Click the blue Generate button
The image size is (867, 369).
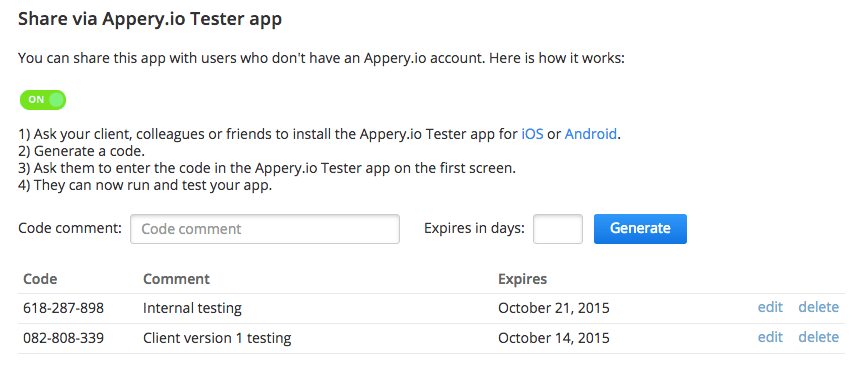click(640, 228)
